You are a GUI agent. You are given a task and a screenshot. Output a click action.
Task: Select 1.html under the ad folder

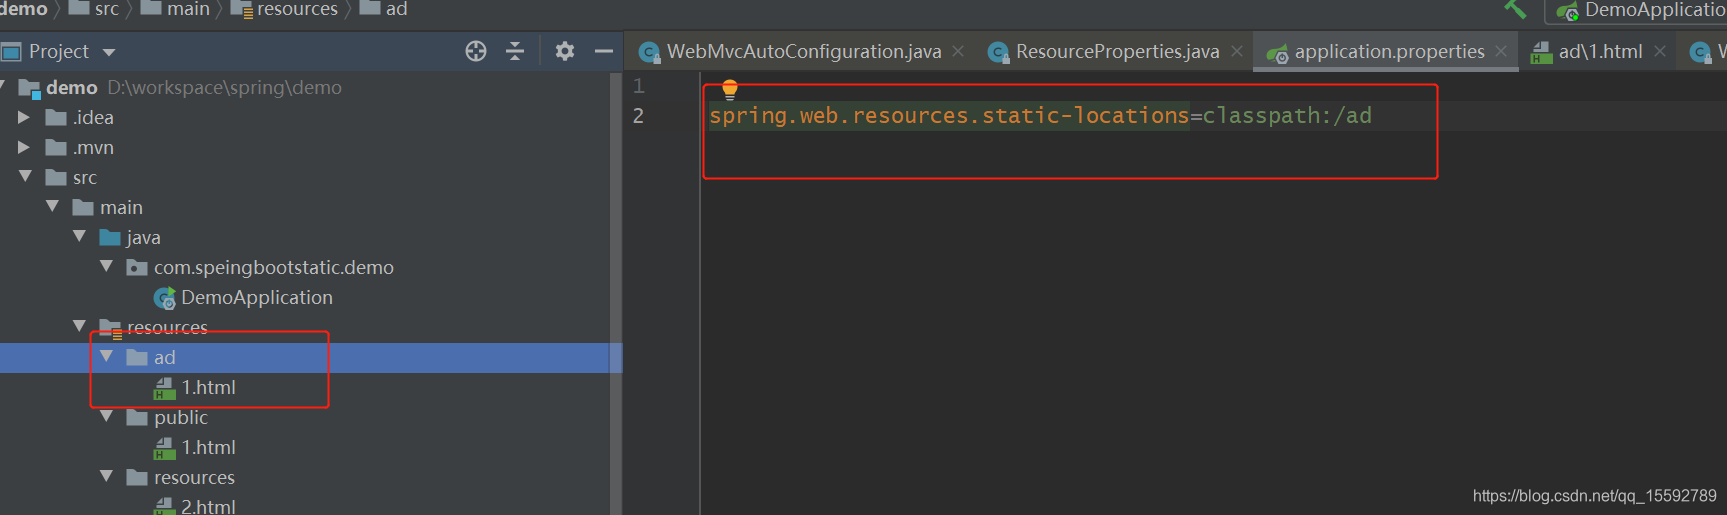(x=208, y=388)
